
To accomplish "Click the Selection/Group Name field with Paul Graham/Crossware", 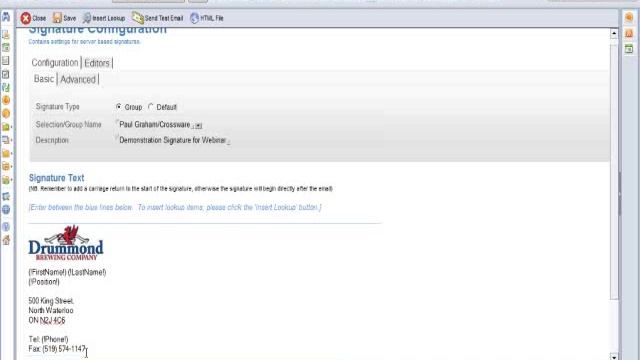I will click(x=155, y=124).
